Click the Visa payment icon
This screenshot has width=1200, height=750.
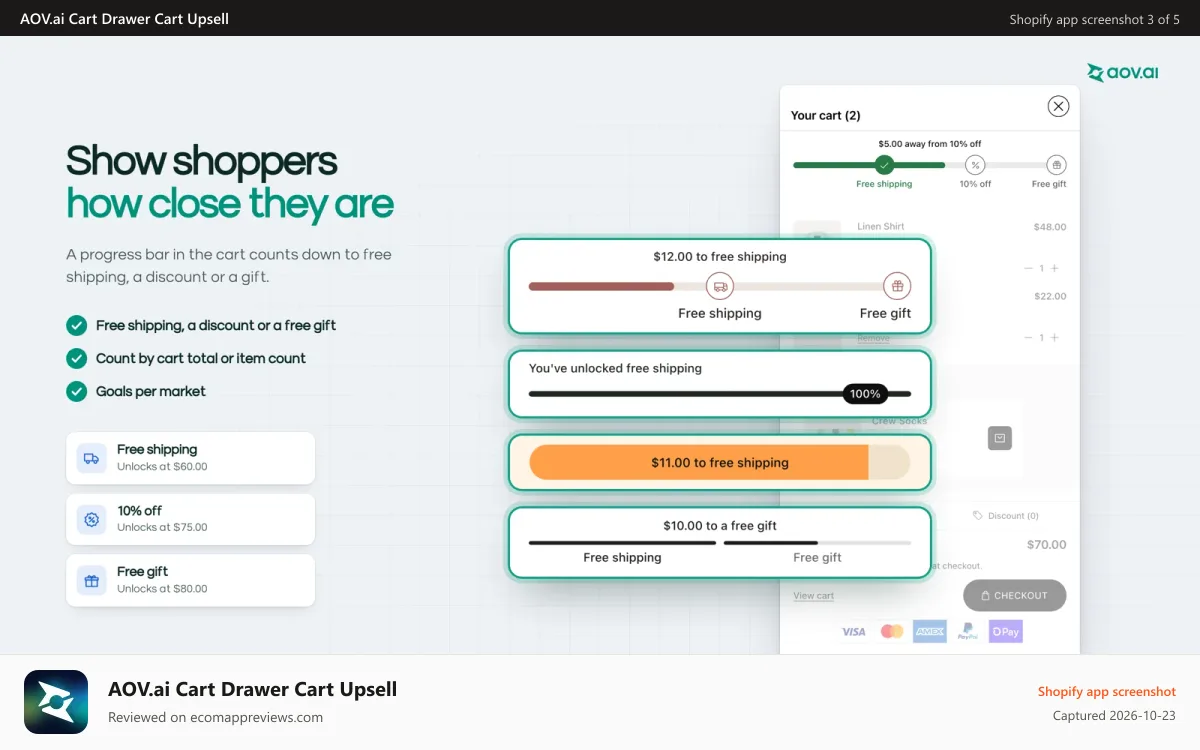(x=853, y=631)
